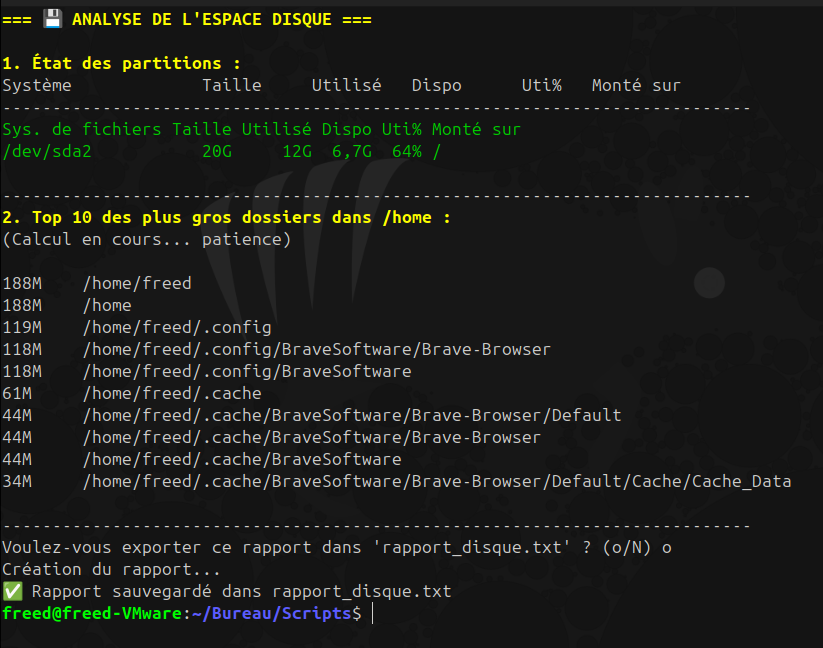Click "freed@freed-VMware" in the shell prompt
The image size is (823, 648).
pyautogui.click(x=91, y=613)
